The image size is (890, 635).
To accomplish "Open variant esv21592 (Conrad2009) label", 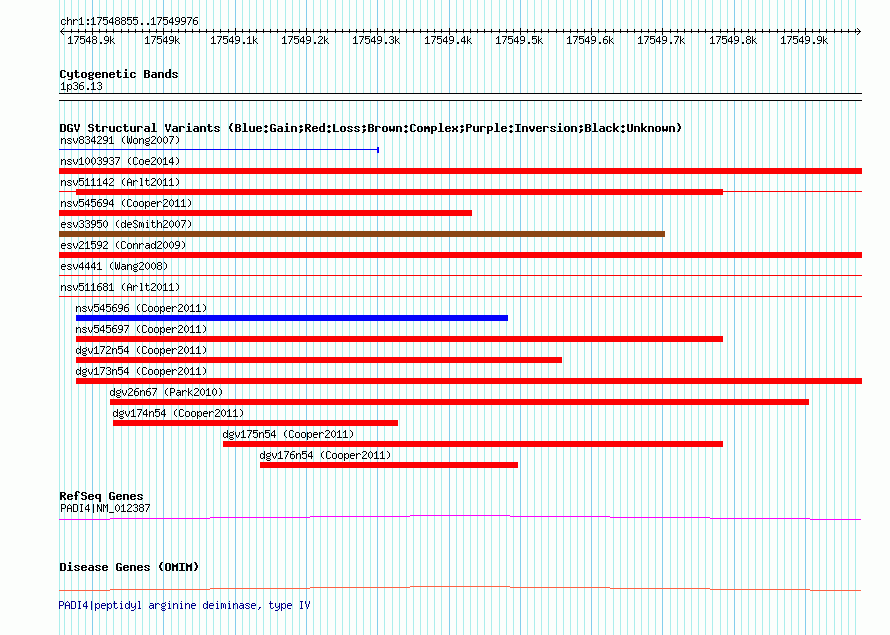I will coord(123,245).
